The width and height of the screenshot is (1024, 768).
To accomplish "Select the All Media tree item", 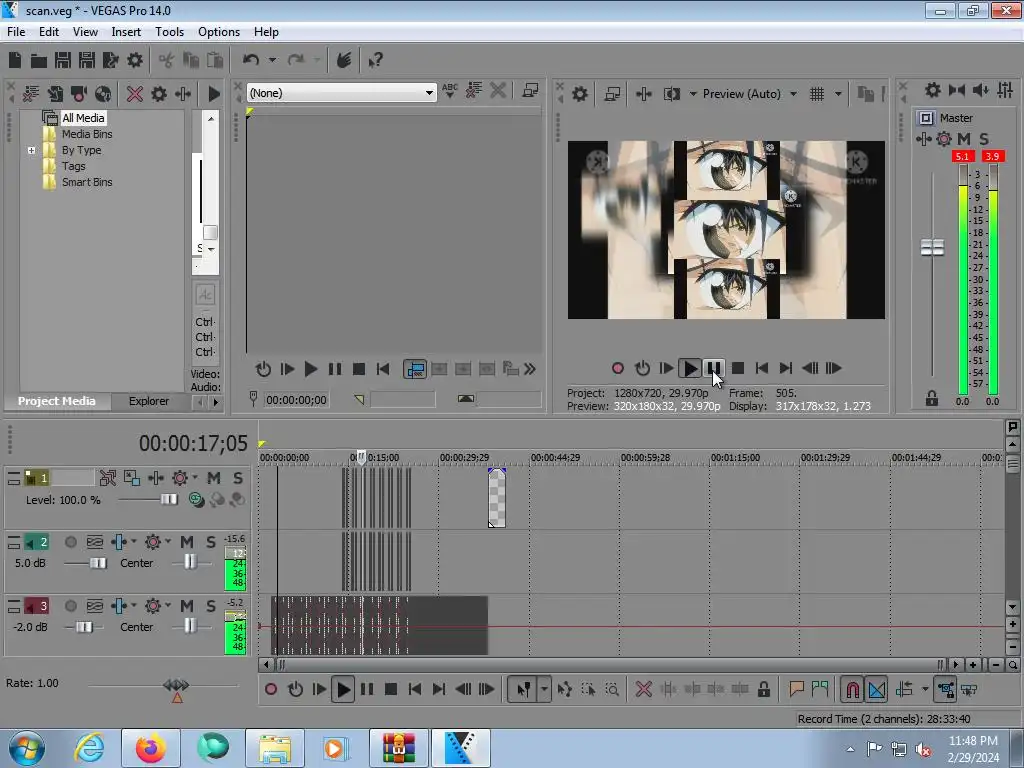I will pos(83,118).
